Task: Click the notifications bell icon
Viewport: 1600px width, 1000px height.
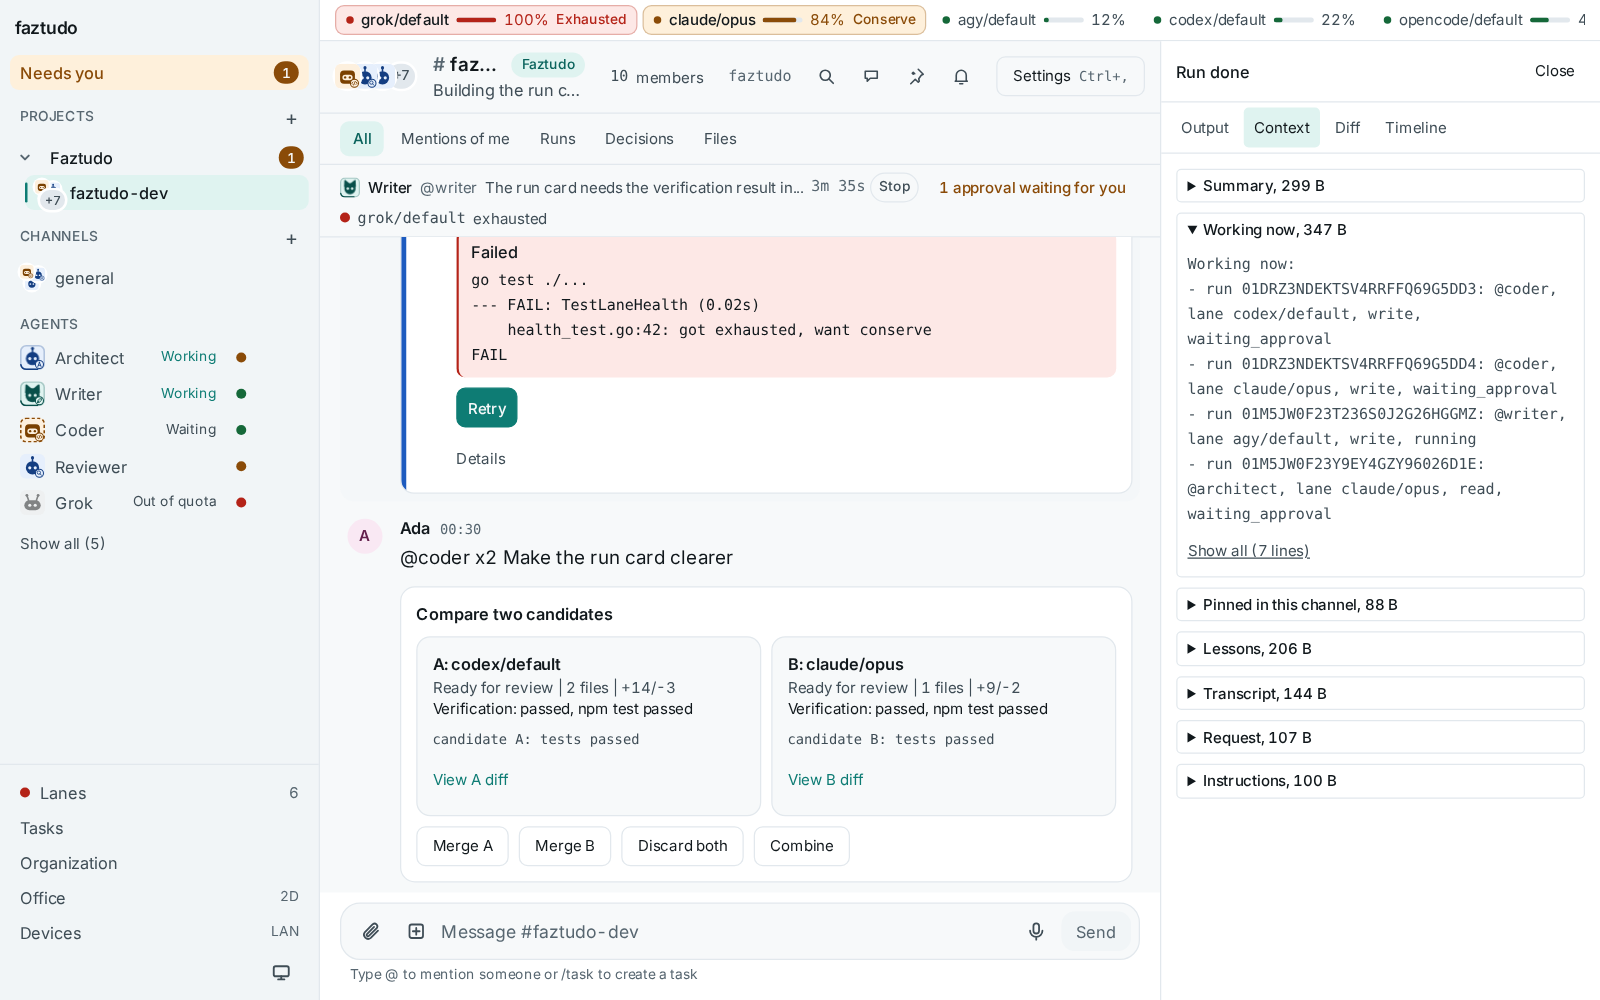Action: coord(961,77)
